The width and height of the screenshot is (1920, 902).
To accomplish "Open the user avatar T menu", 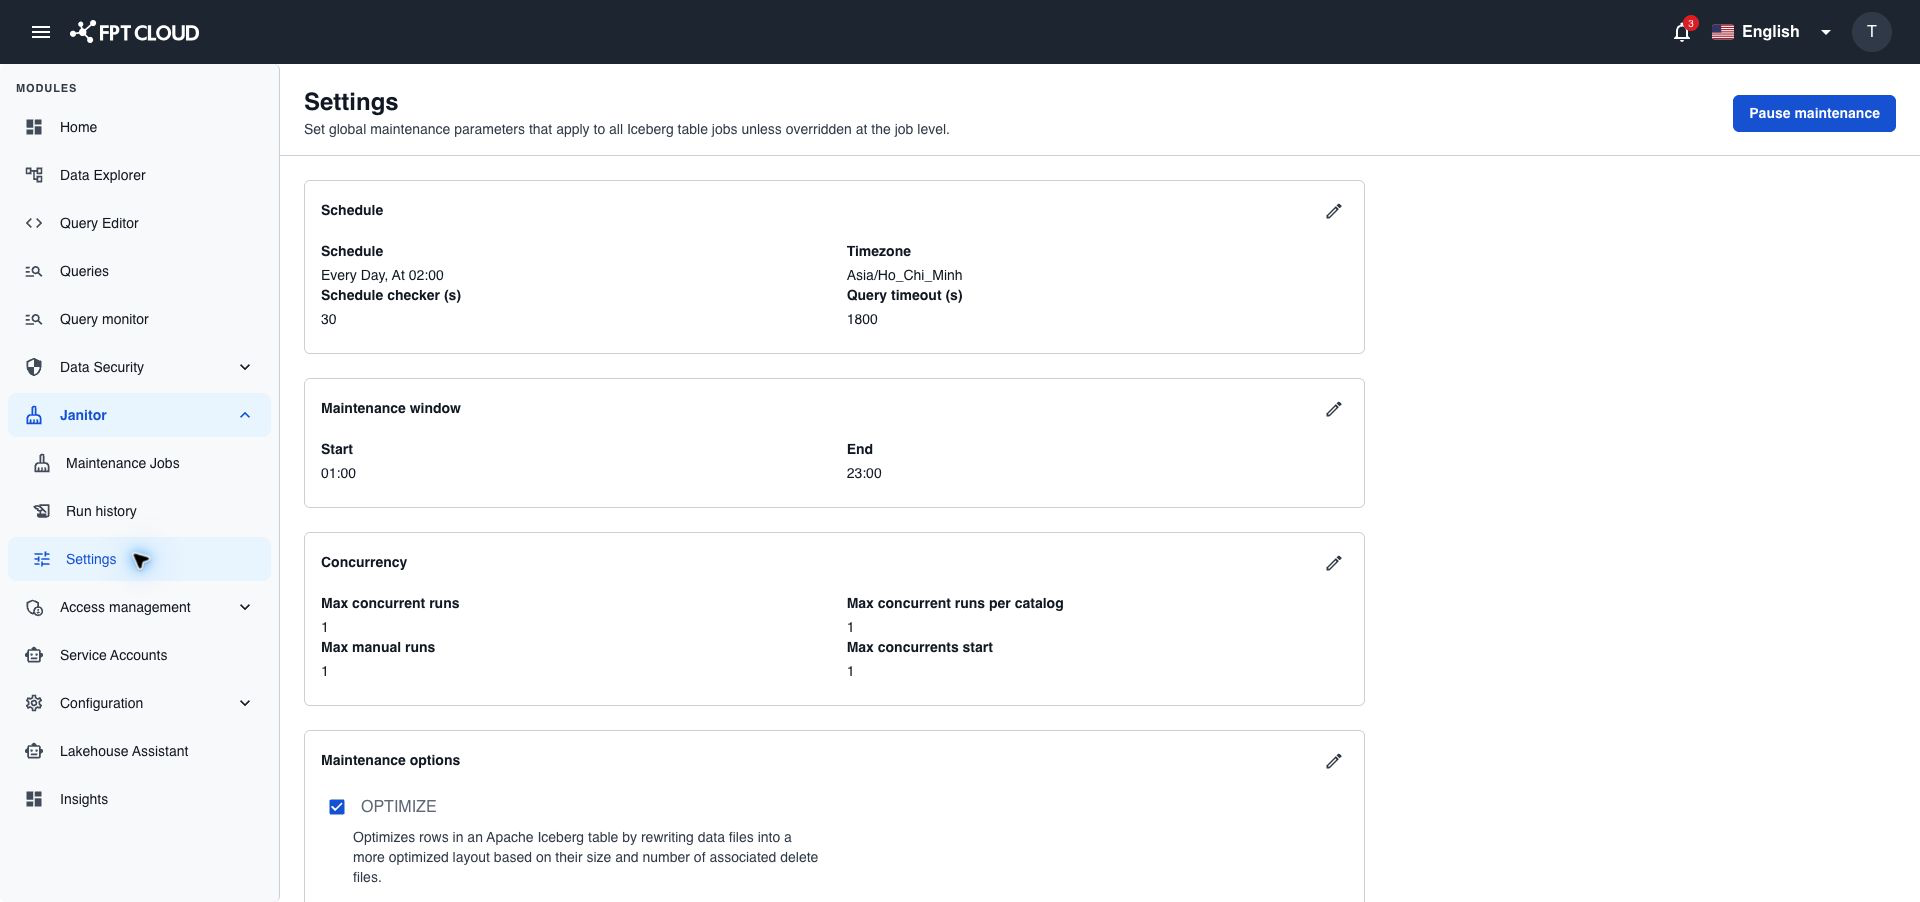I will click(x=1871, y=32).
